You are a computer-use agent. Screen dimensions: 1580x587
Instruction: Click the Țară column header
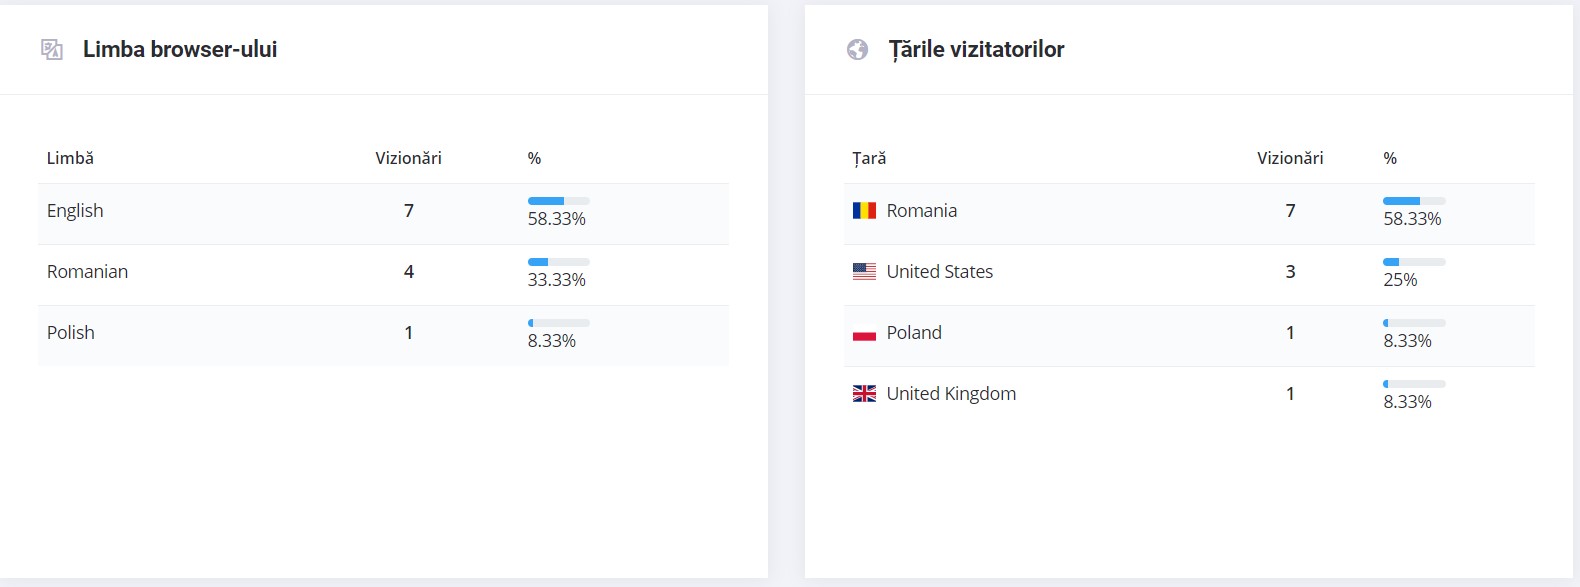click(x=869, y=158)
